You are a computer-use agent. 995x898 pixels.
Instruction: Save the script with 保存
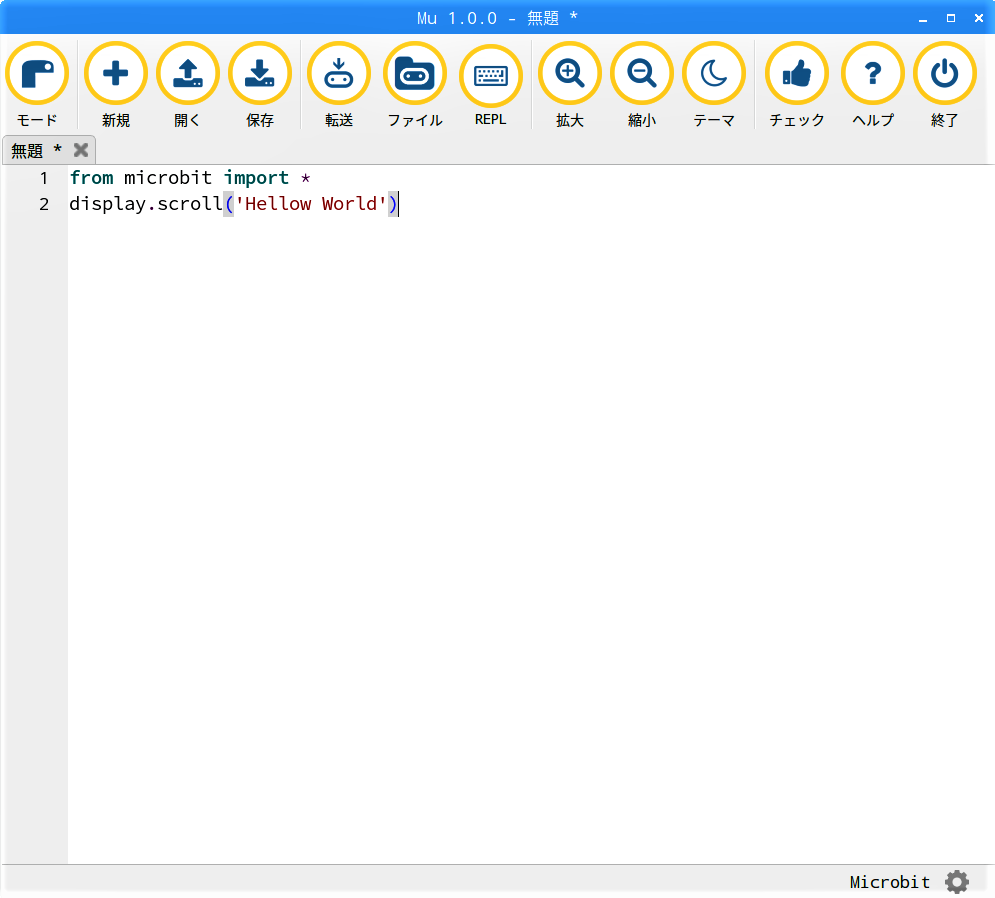(x=260, y=85)
